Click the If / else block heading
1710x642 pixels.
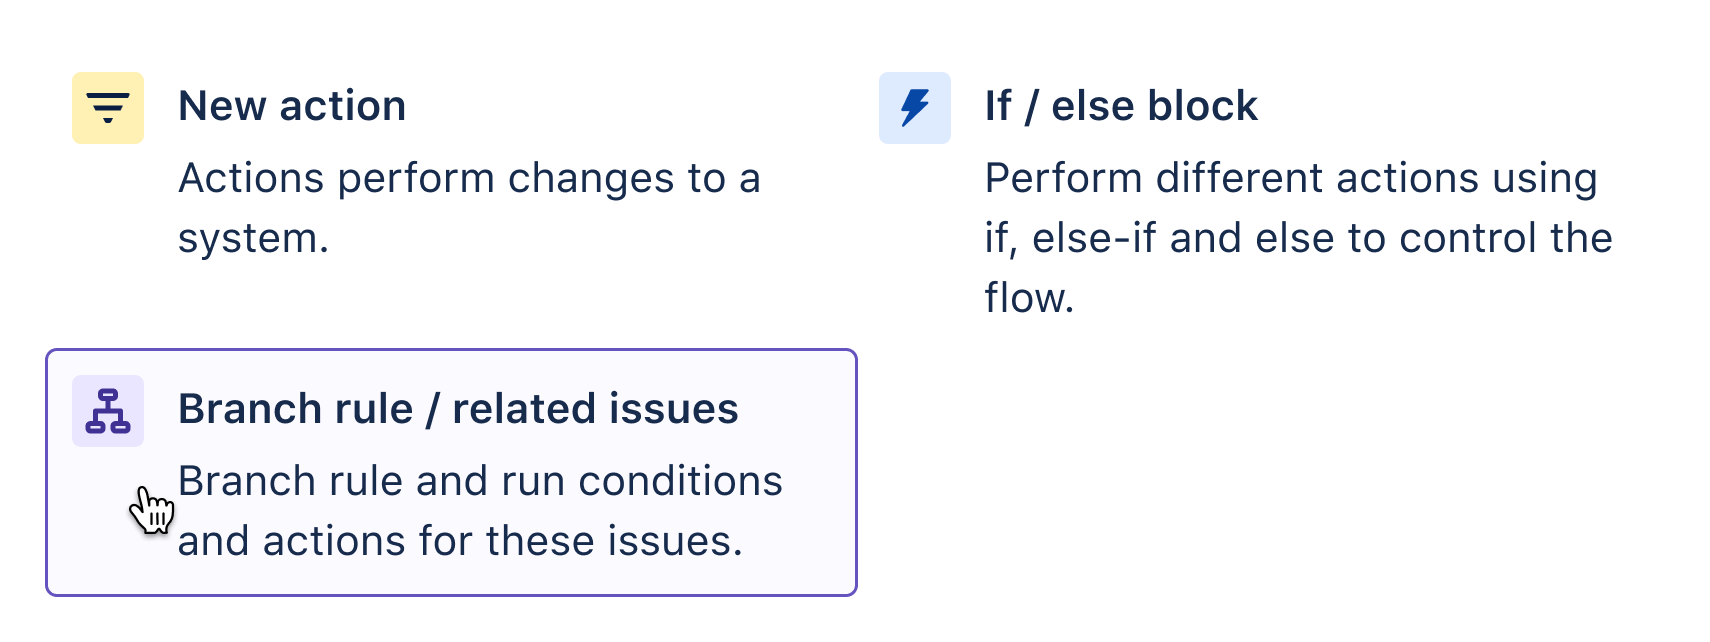pos(1120,105)
